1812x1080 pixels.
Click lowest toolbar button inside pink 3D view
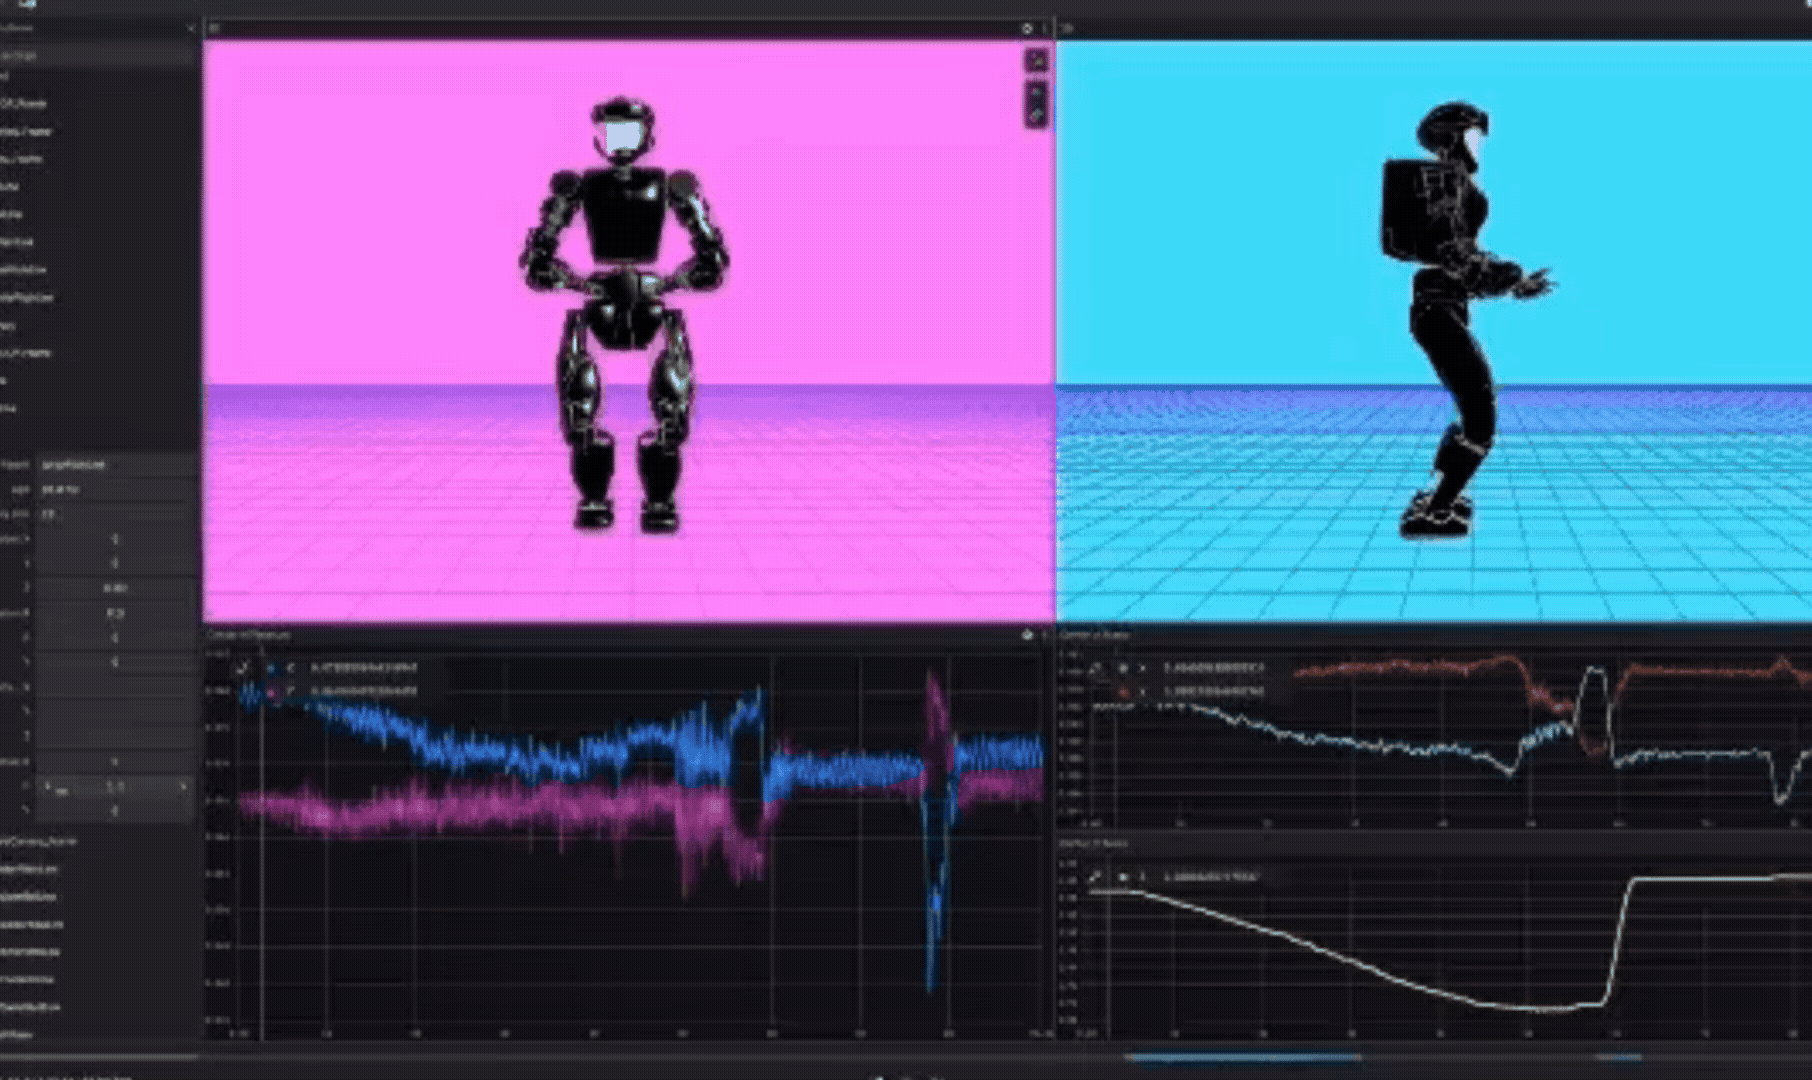tap(1037, 115)
